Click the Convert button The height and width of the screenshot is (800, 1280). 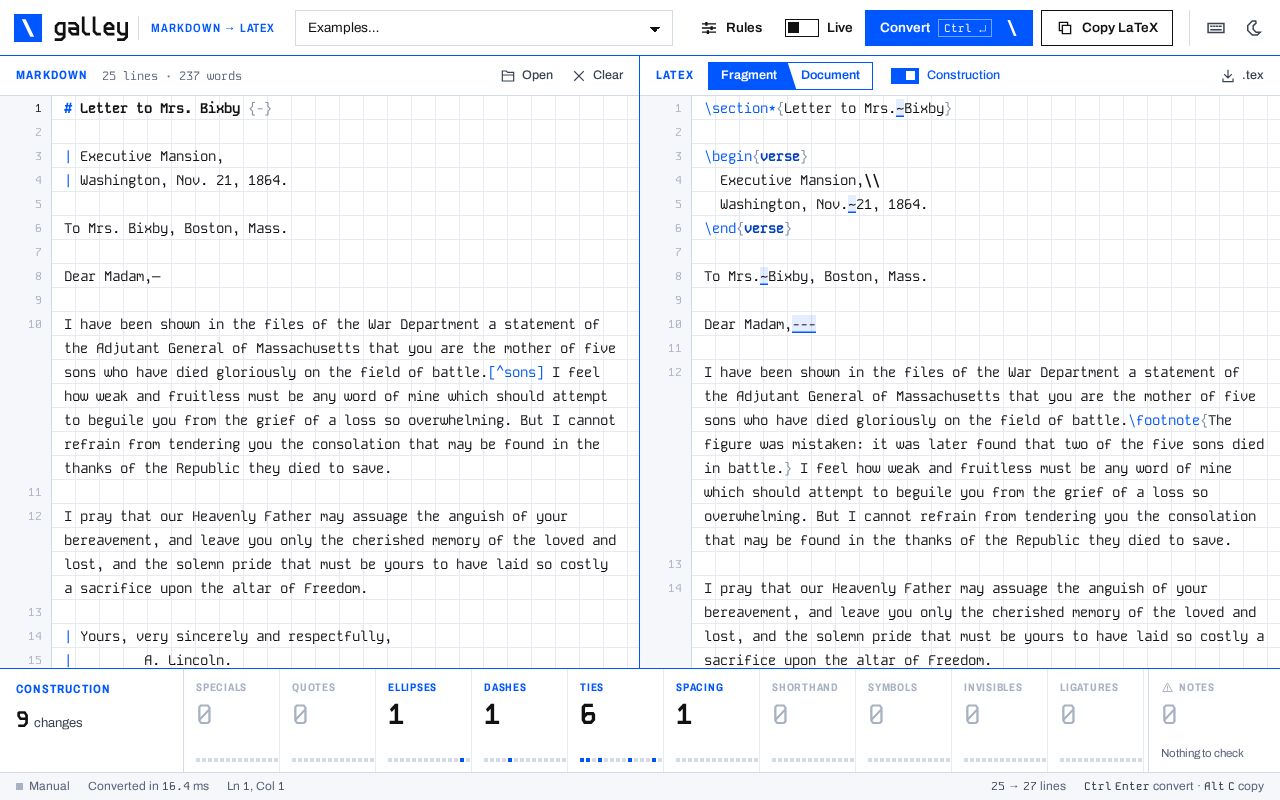[x=949, y=28]
